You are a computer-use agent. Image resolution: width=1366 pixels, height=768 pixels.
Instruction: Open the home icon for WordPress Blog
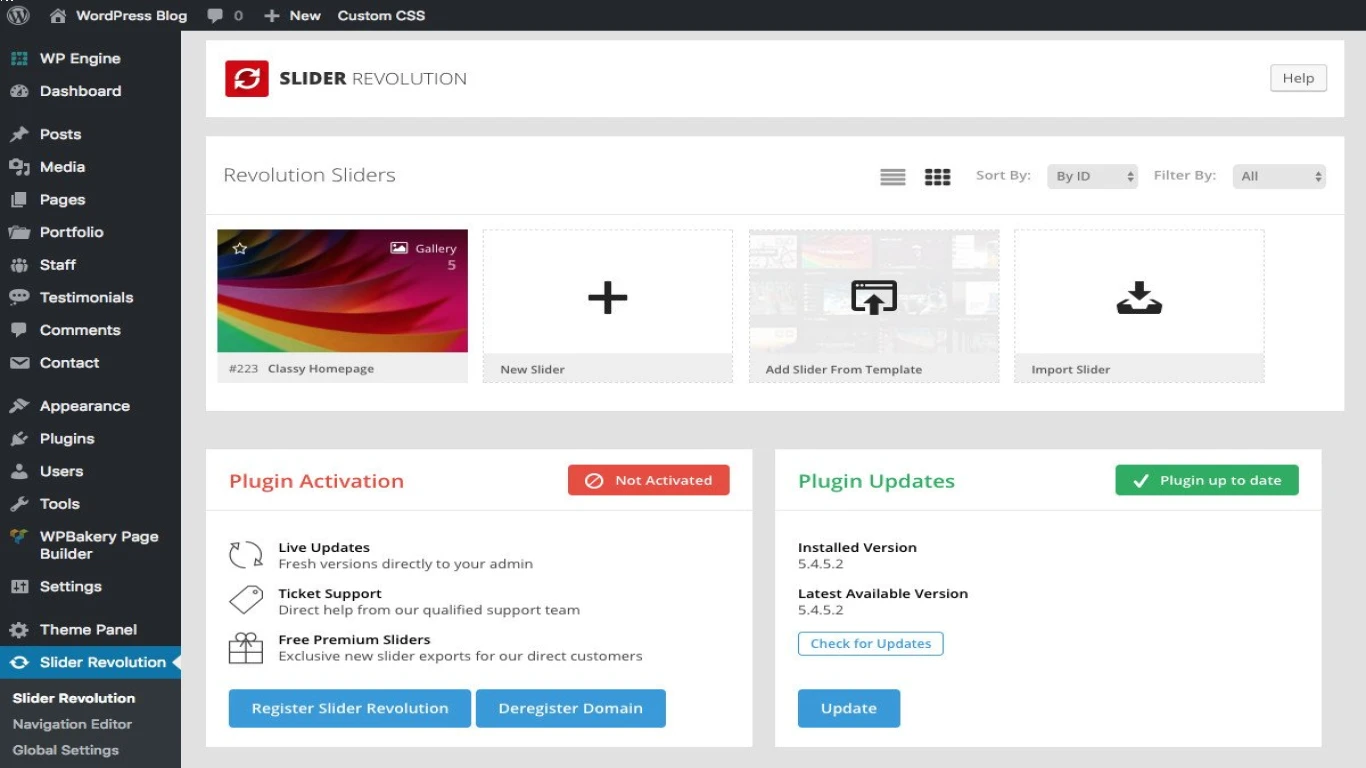tap(58, 15)
